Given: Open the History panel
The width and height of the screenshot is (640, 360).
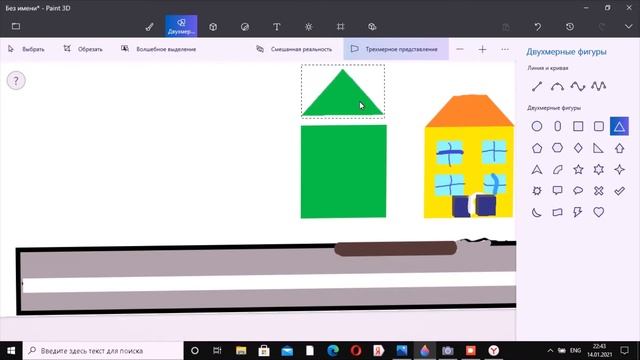Looking at the screenshot, I should [570, 27].
